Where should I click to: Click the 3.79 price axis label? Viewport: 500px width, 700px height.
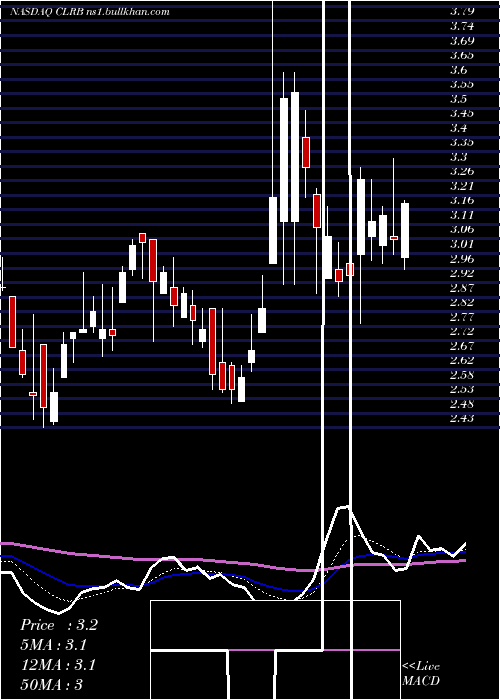coord(462,11)
